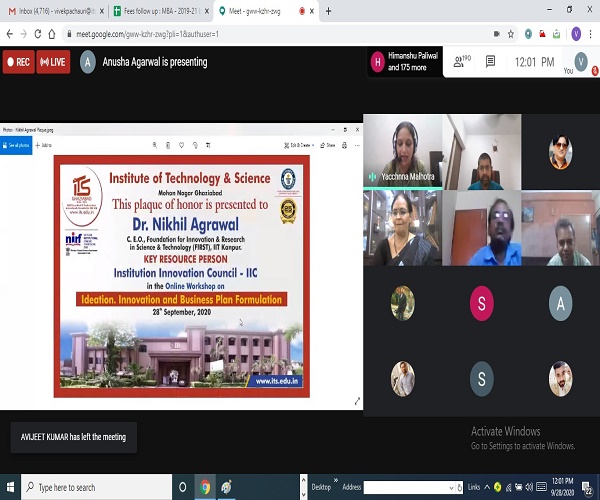Click the green mail extension icon
The image size is (600, 500).
click(x=556, y=34)
